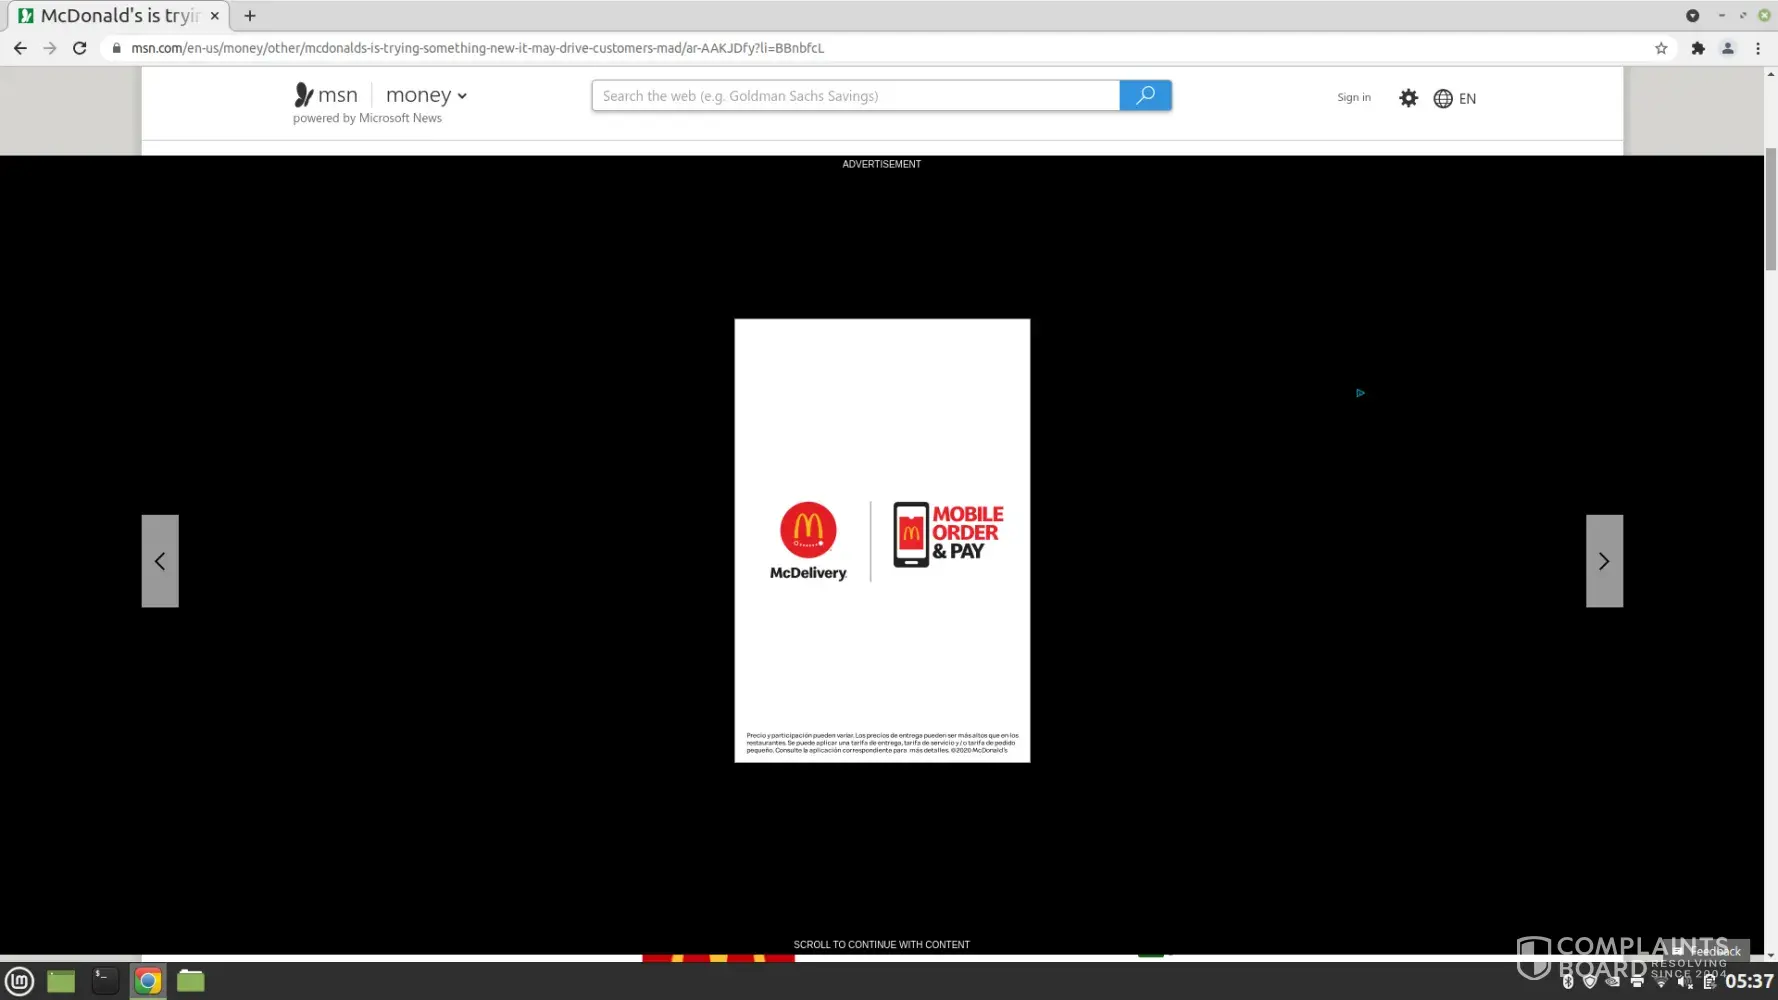Click the blue search magnifier button
The width and height of the screenshot is (1778, 1000).
[1145, 96]
